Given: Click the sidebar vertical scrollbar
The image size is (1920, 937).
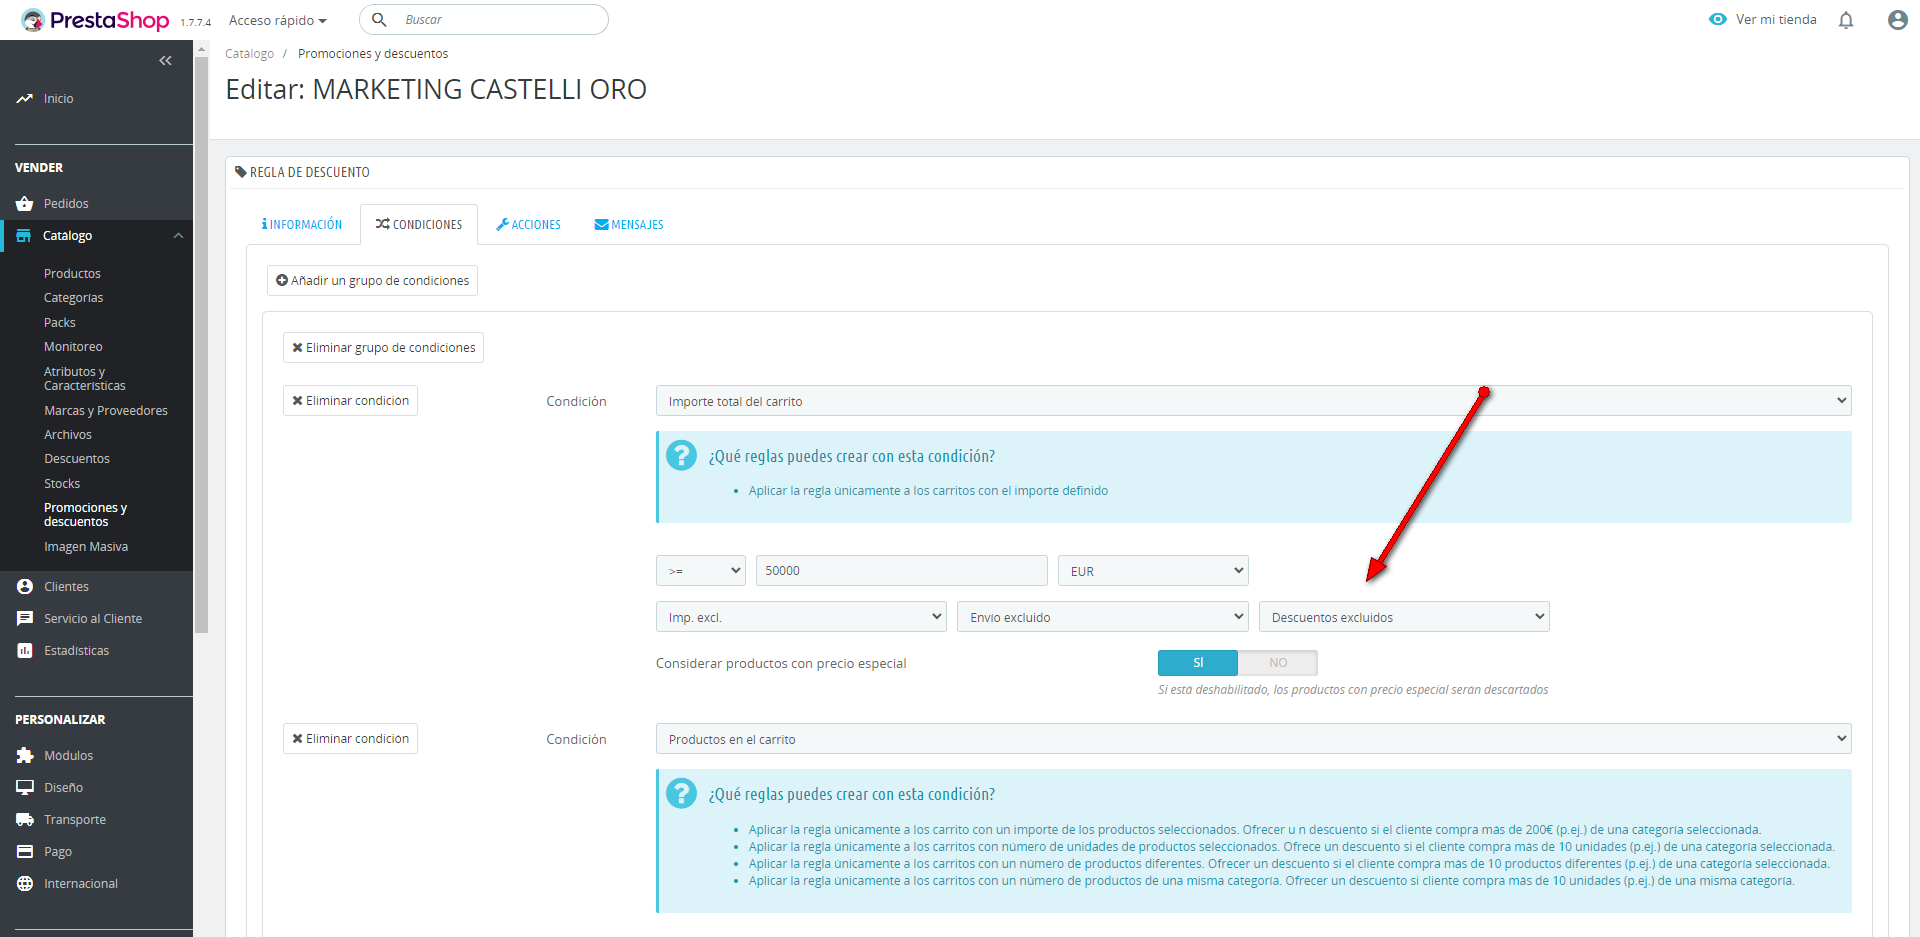Looking at the screenshot, I should pos(201,345).
